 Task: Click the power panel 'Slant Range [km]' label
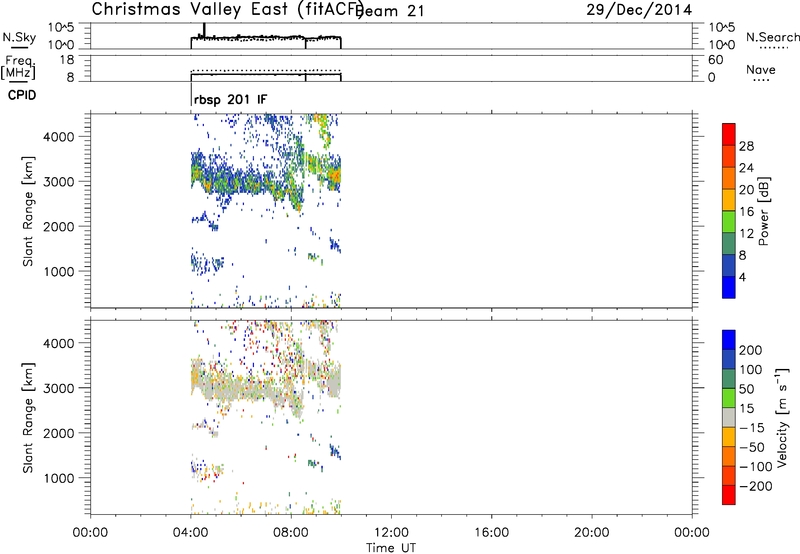pos(28,211)
